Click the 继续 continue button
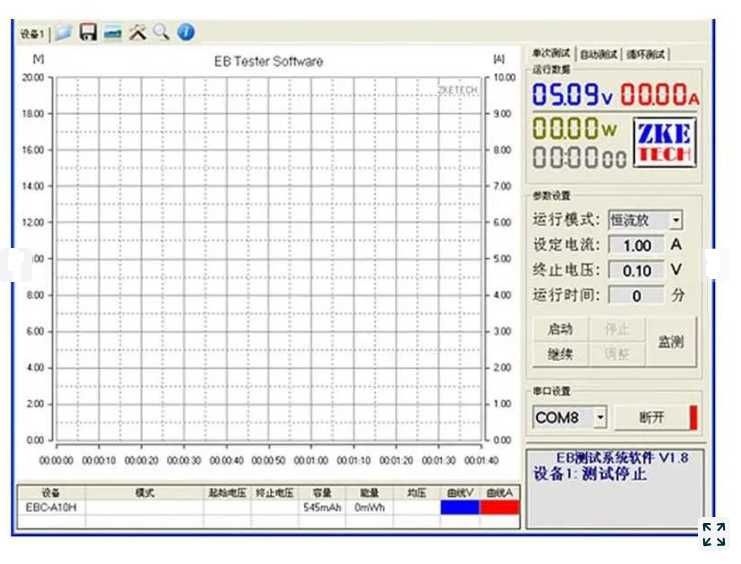 [x=560, y=354]
